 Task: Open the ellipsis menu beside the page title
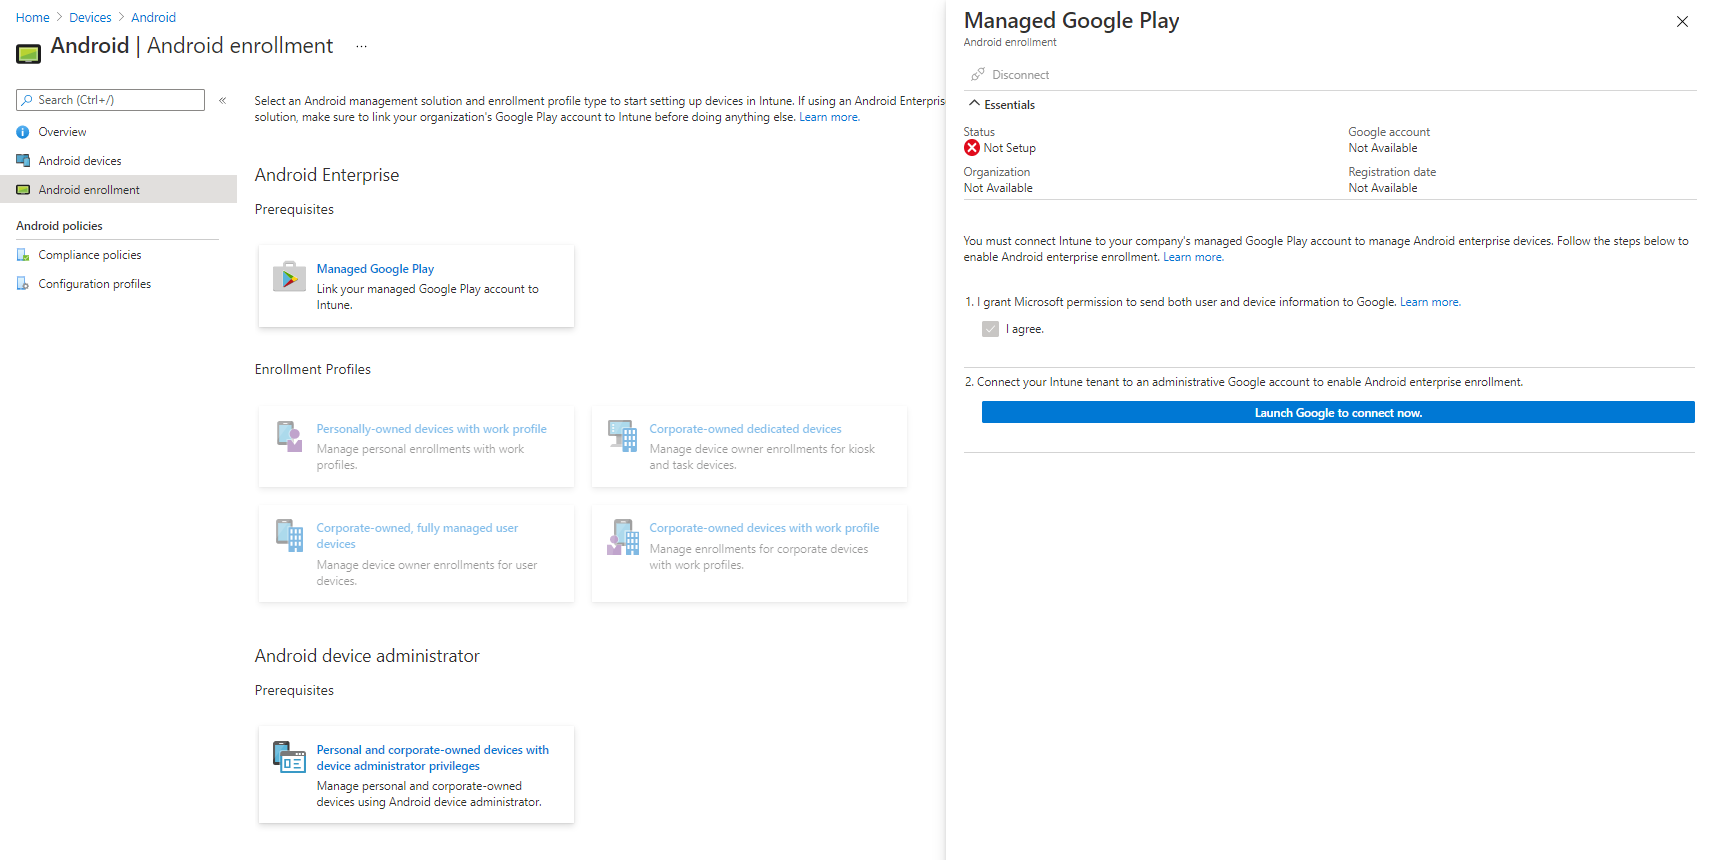pos(361,46)
